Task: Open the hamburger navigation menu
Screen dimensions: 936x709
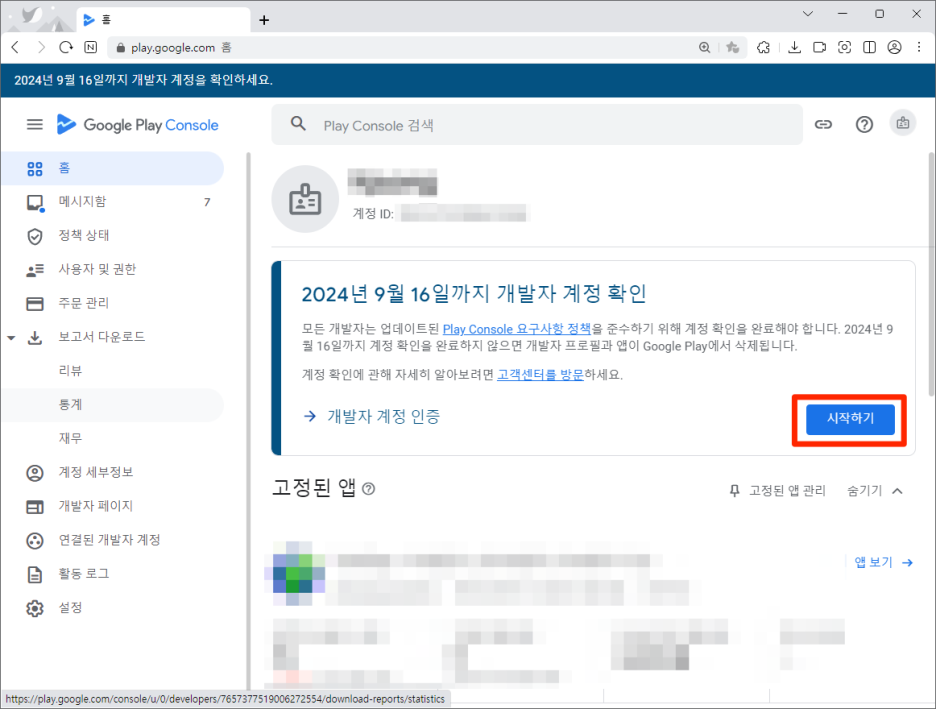Action: pos(35,124)
